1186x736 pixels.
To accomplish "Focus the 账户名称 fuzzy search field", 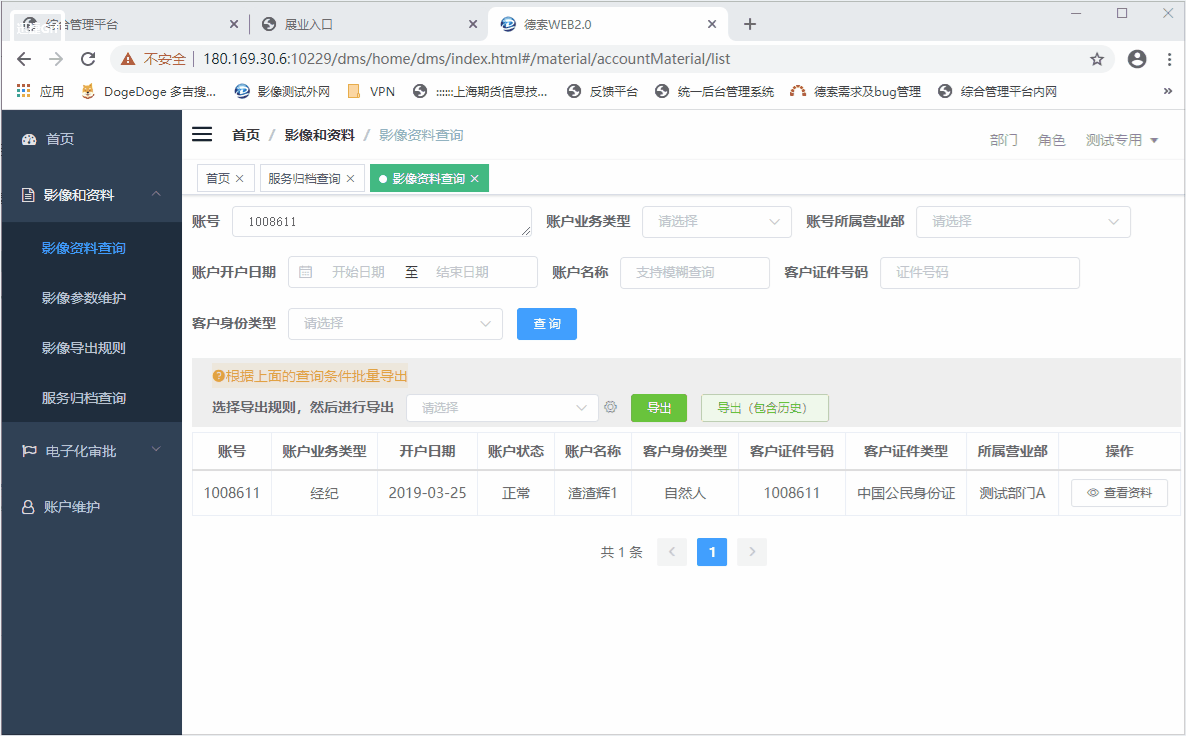I will tap(694, 272).
